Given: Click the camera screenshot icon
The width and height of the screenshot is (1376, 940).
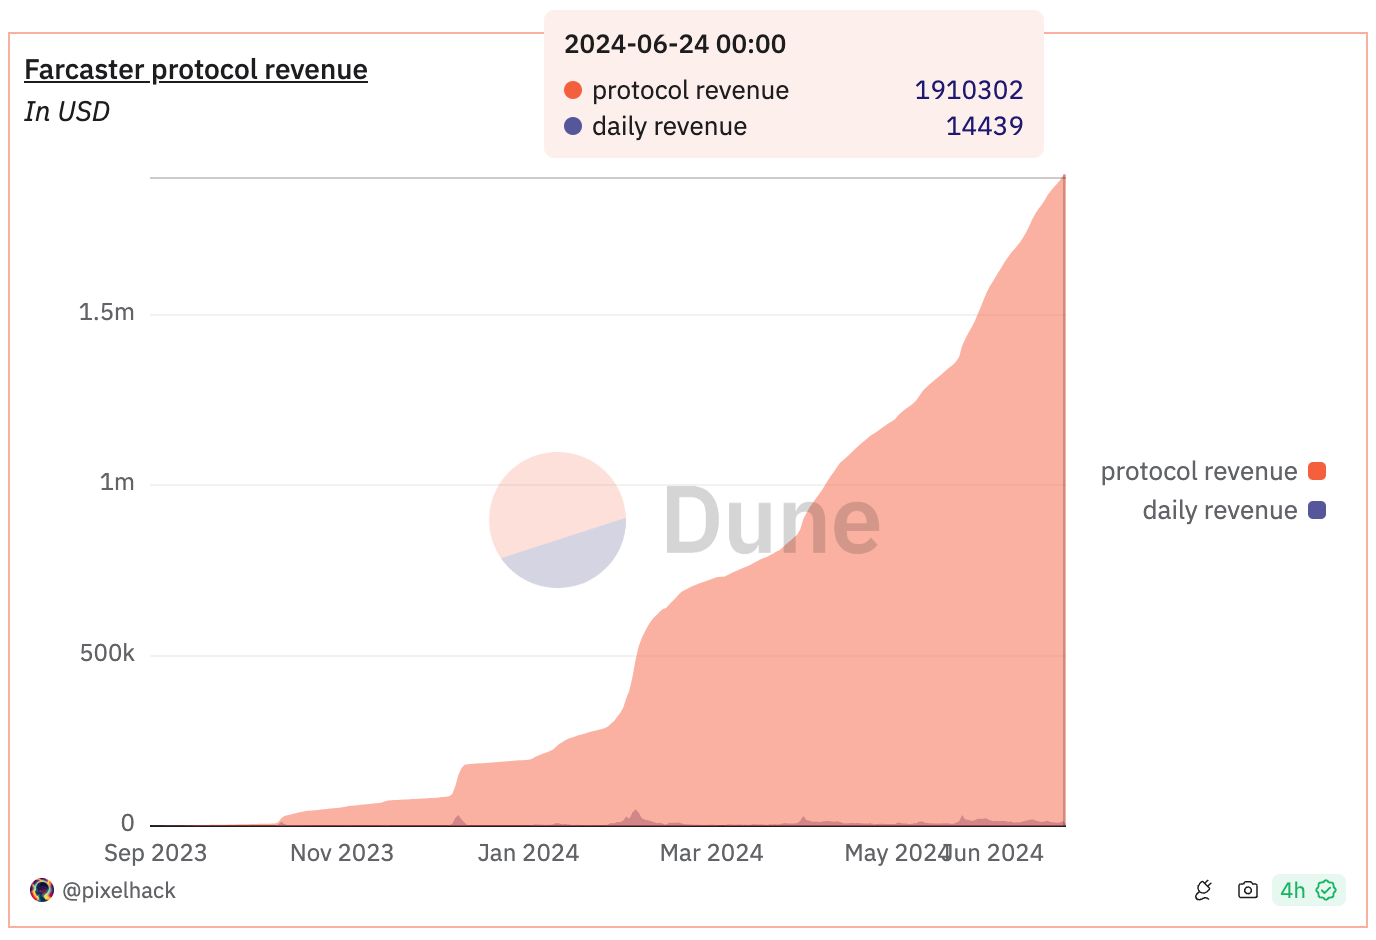Looking at the screenshot, I should [1247, 889].
